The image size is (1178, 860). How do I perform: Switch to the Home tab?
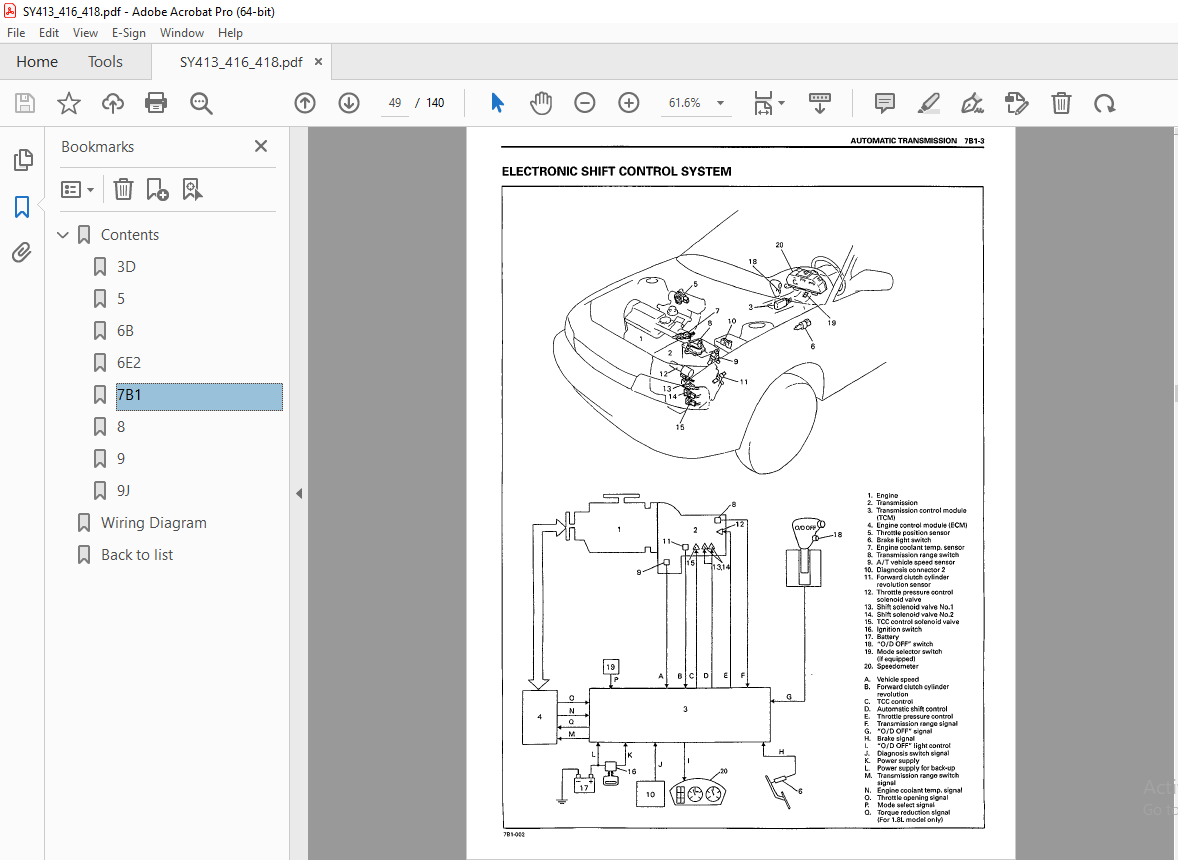[37, 62]
